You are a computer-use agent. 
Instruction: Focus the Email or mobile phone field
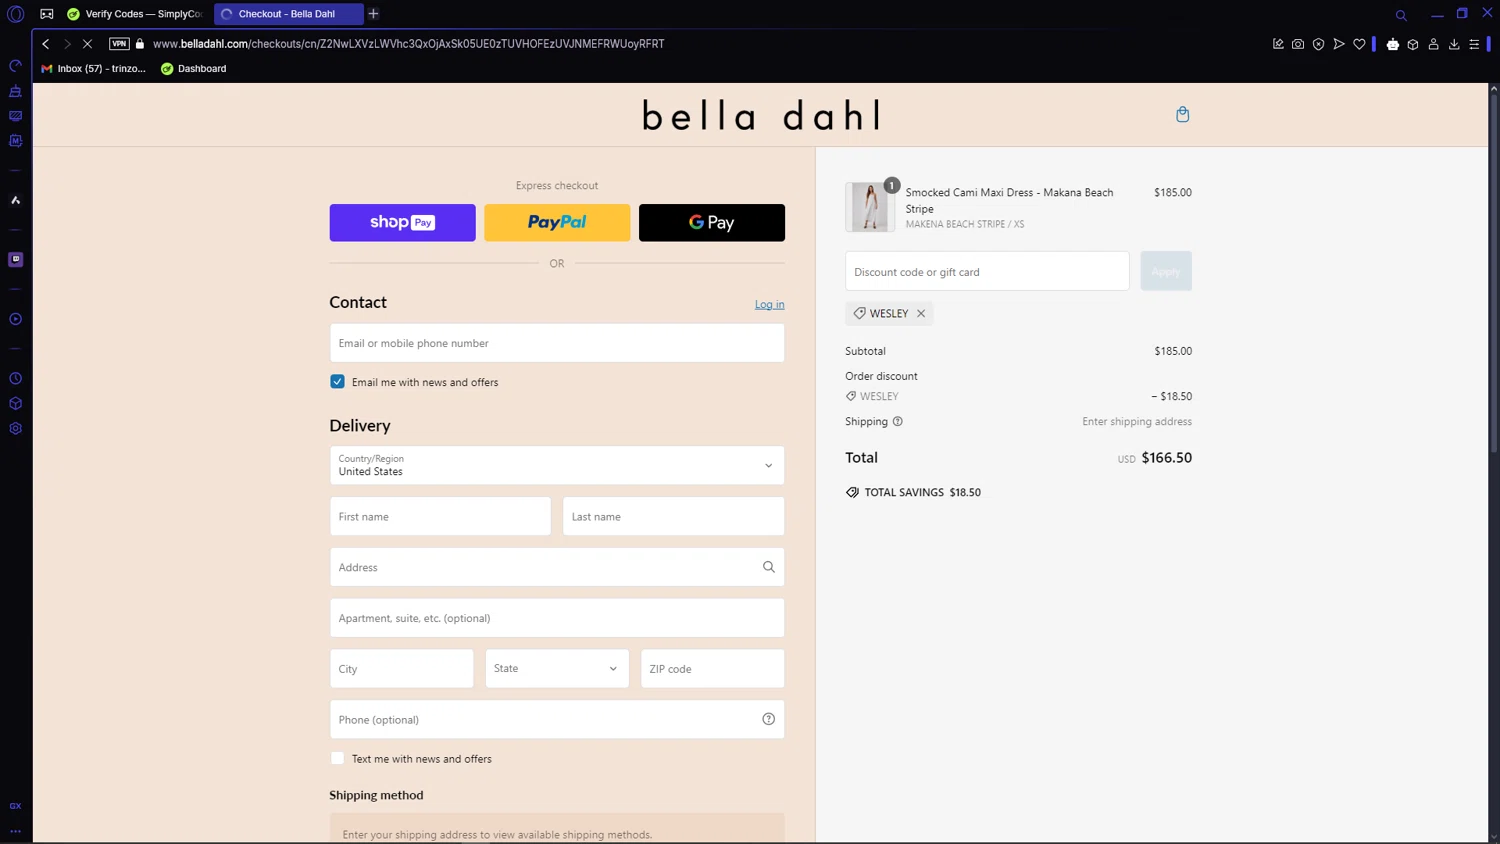[x=557, y=343]
